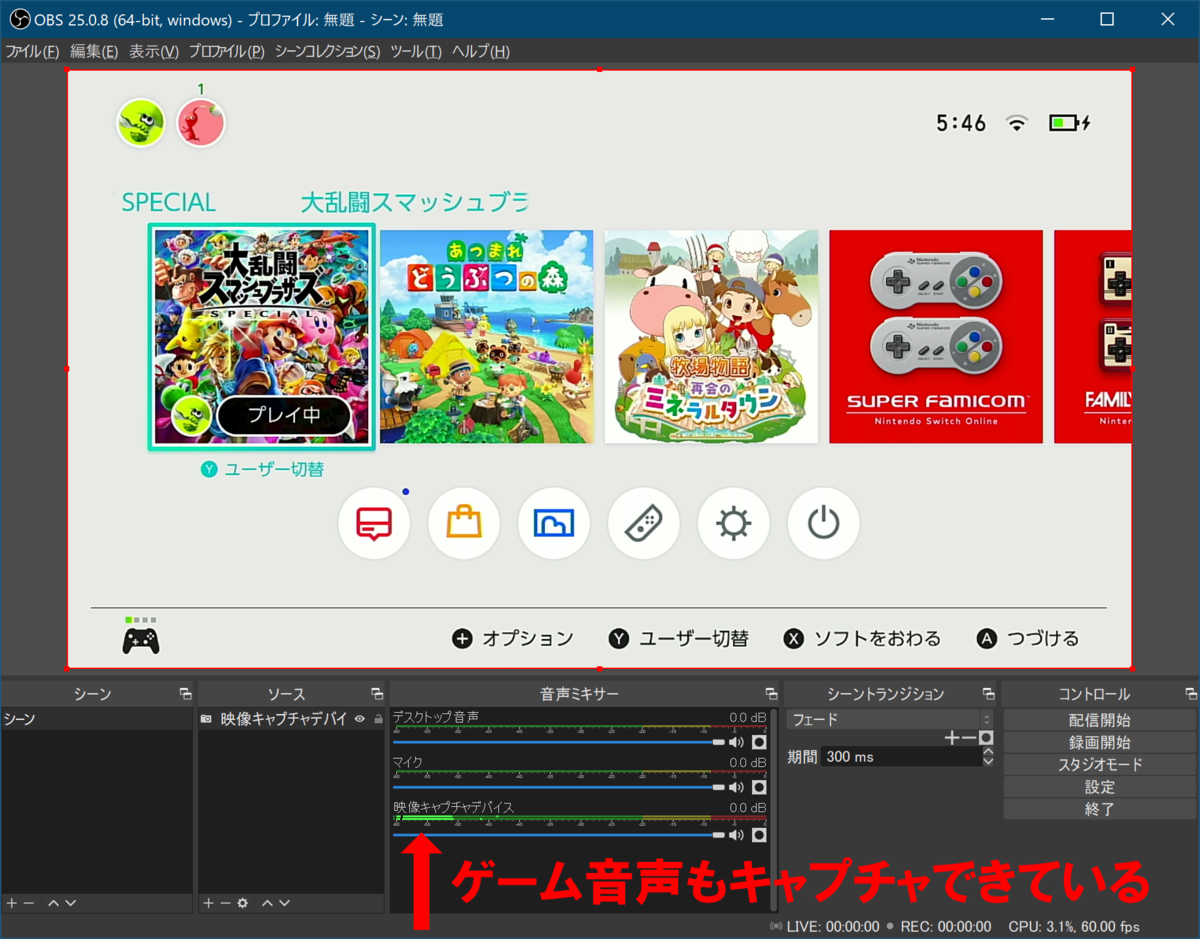
Task: Mute 映像キャプチャデバイス audio with its speaker icon
Action: [x=737, y=834]
